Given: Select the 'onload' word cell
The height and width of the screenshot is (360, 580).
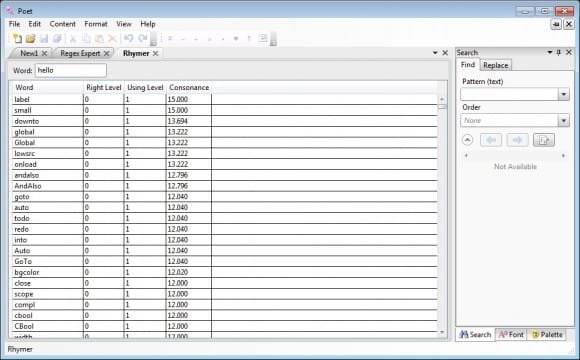Looking at the screenshot, I should click(x=47, y=164).
